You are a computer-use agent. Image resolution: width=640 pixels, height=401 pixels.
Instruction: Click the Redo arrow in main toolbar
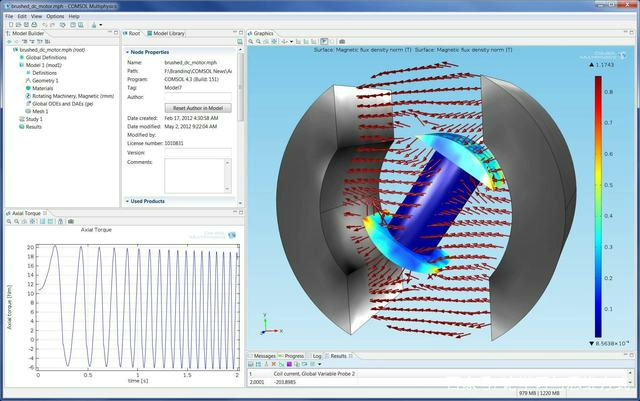point(52,25)
